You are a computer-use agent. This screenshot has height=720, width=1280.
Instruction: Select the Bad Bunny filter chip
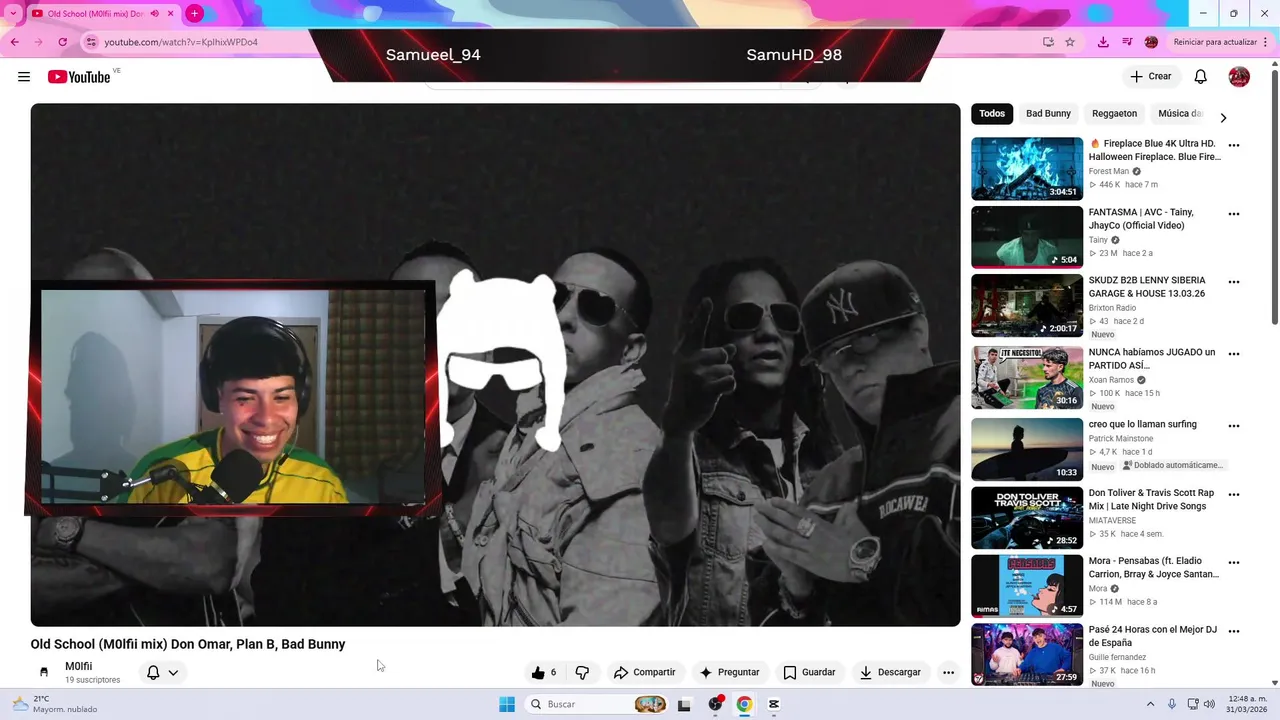pos(1048,114)
